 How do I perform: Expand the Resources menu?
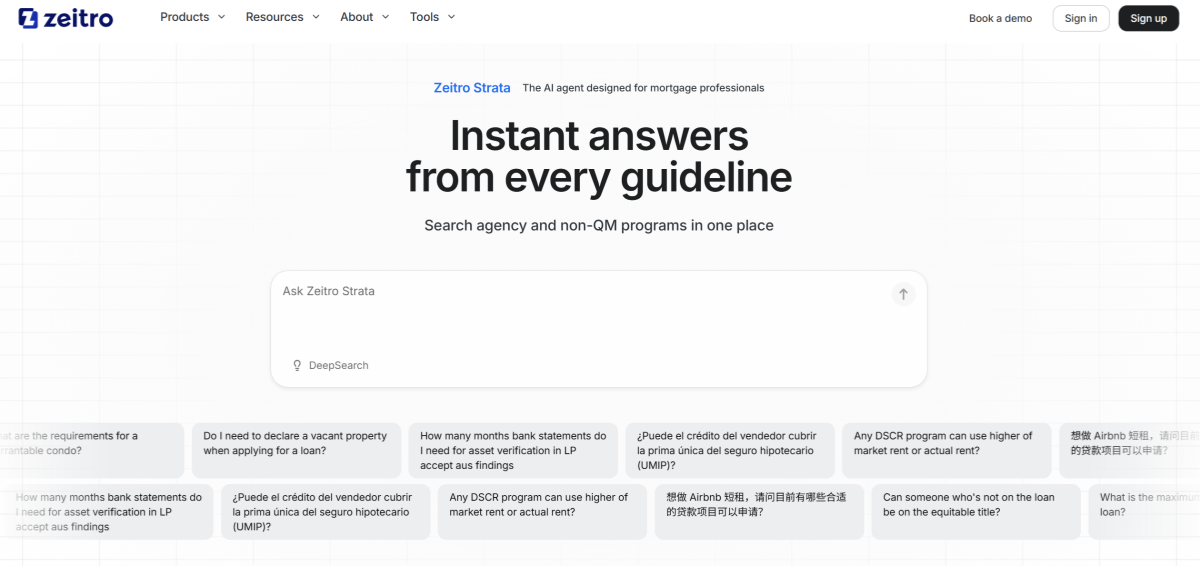pyautogui.click(x=283, y=17)
